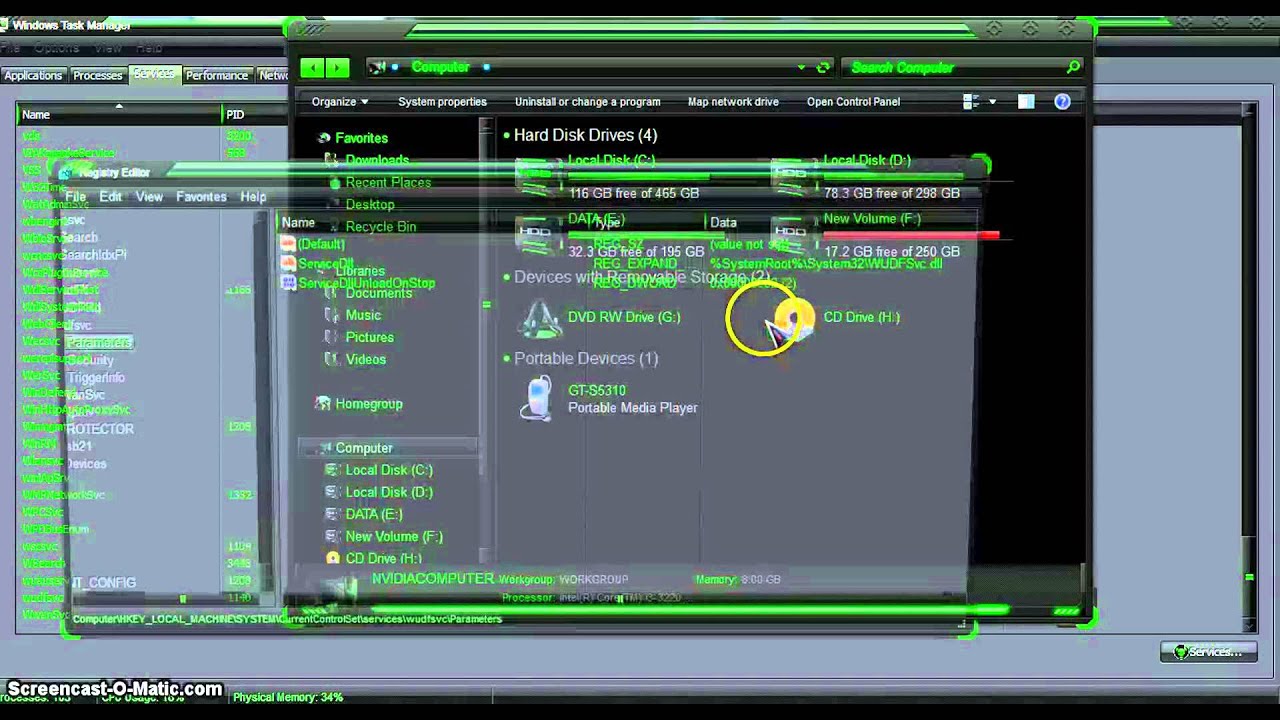
Task: Click Data column header in Registry Editor
Action: (x=723, y=223)
